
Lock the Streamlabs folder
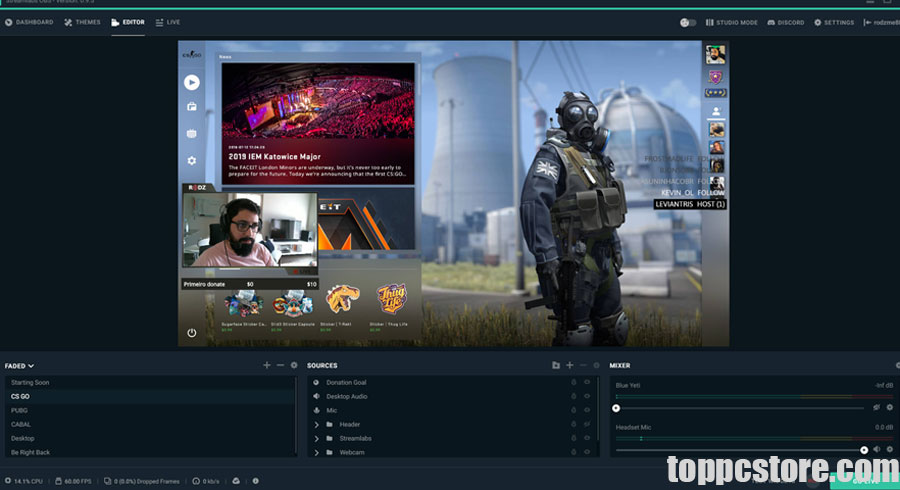[x=573, y=438]
